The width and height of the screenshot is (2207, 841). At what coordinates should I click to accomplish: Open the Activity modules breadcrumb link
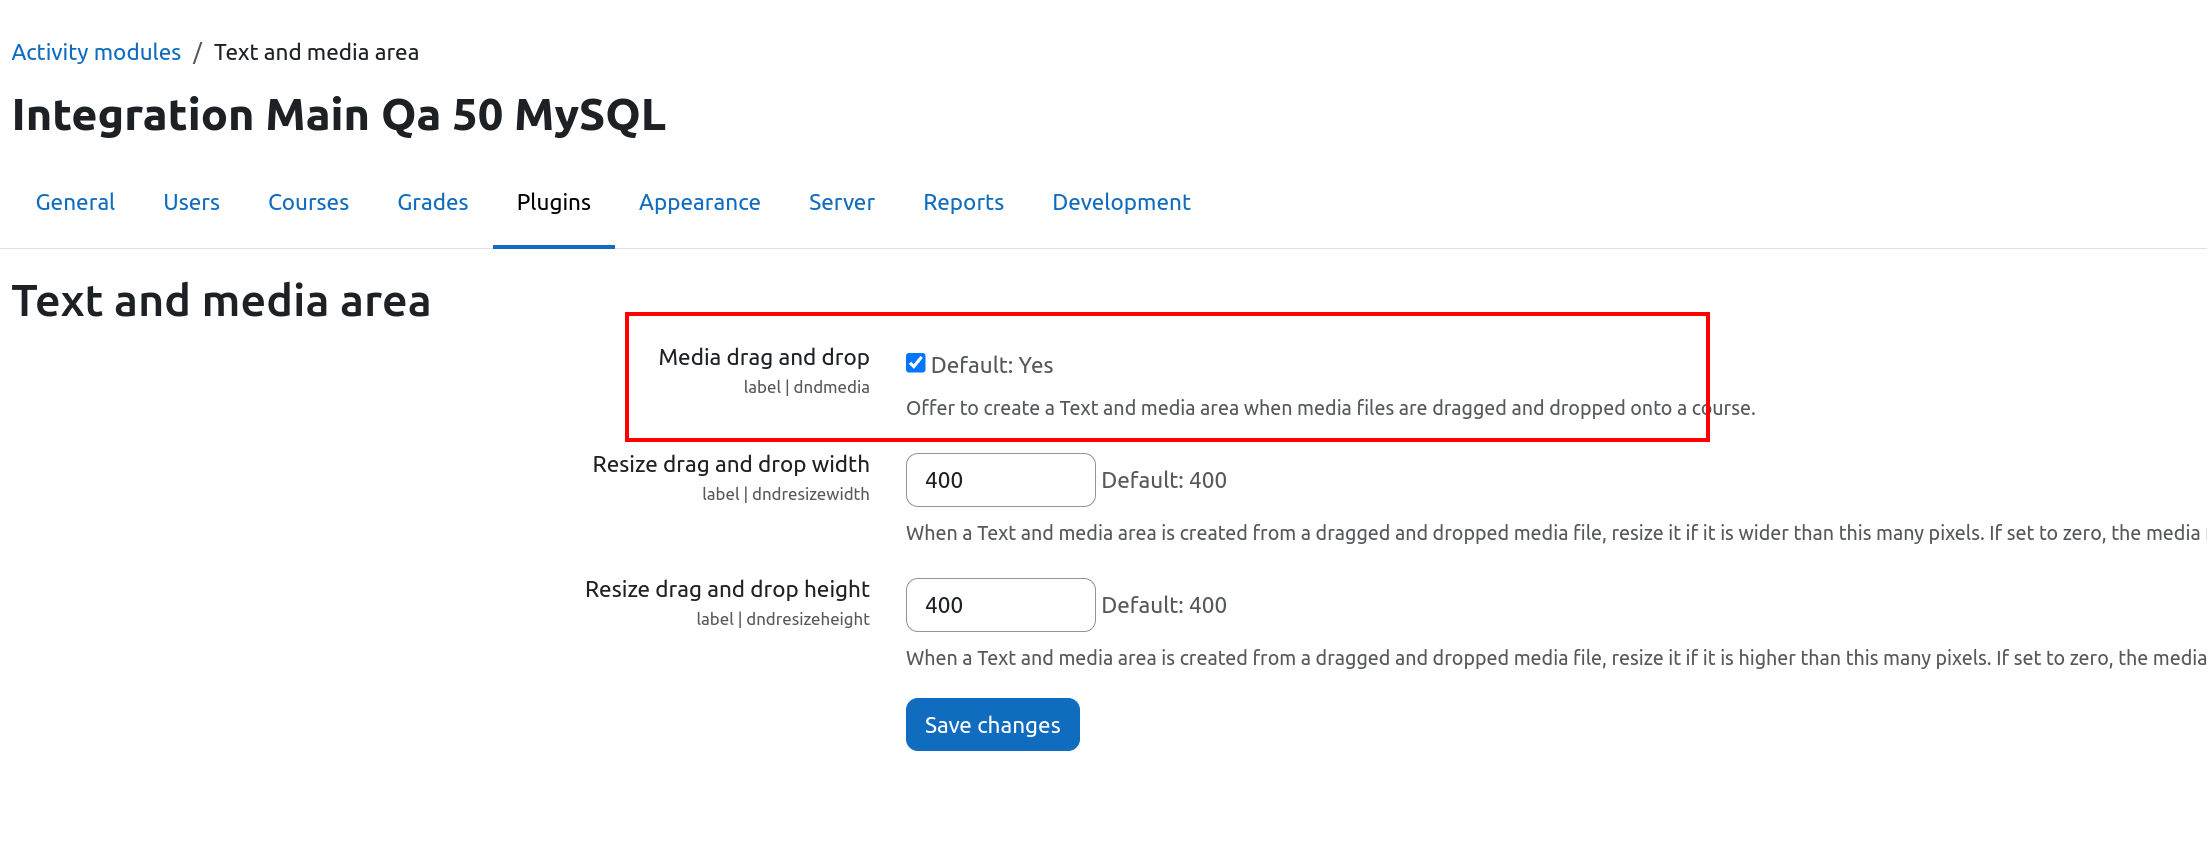click(96, 52)
